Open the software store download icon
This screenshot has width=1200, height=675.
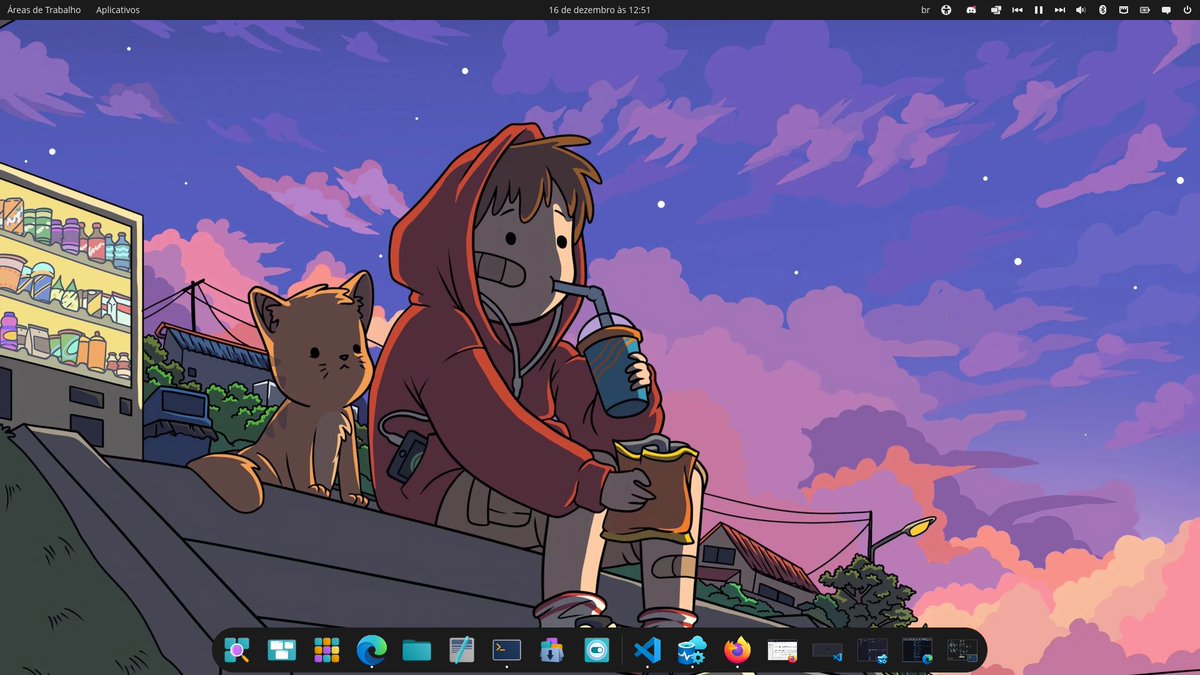(x=551, y=651)
